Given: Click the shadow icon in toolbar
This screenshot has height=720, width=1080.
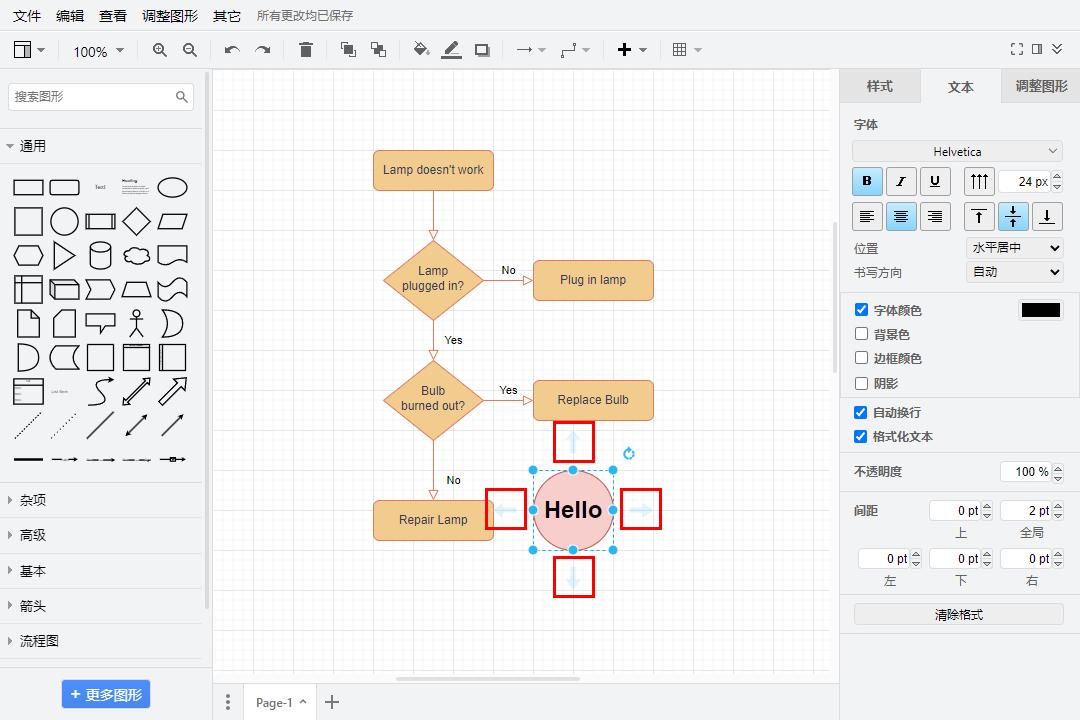Looking at the screenshot, I should coord(482,50).
